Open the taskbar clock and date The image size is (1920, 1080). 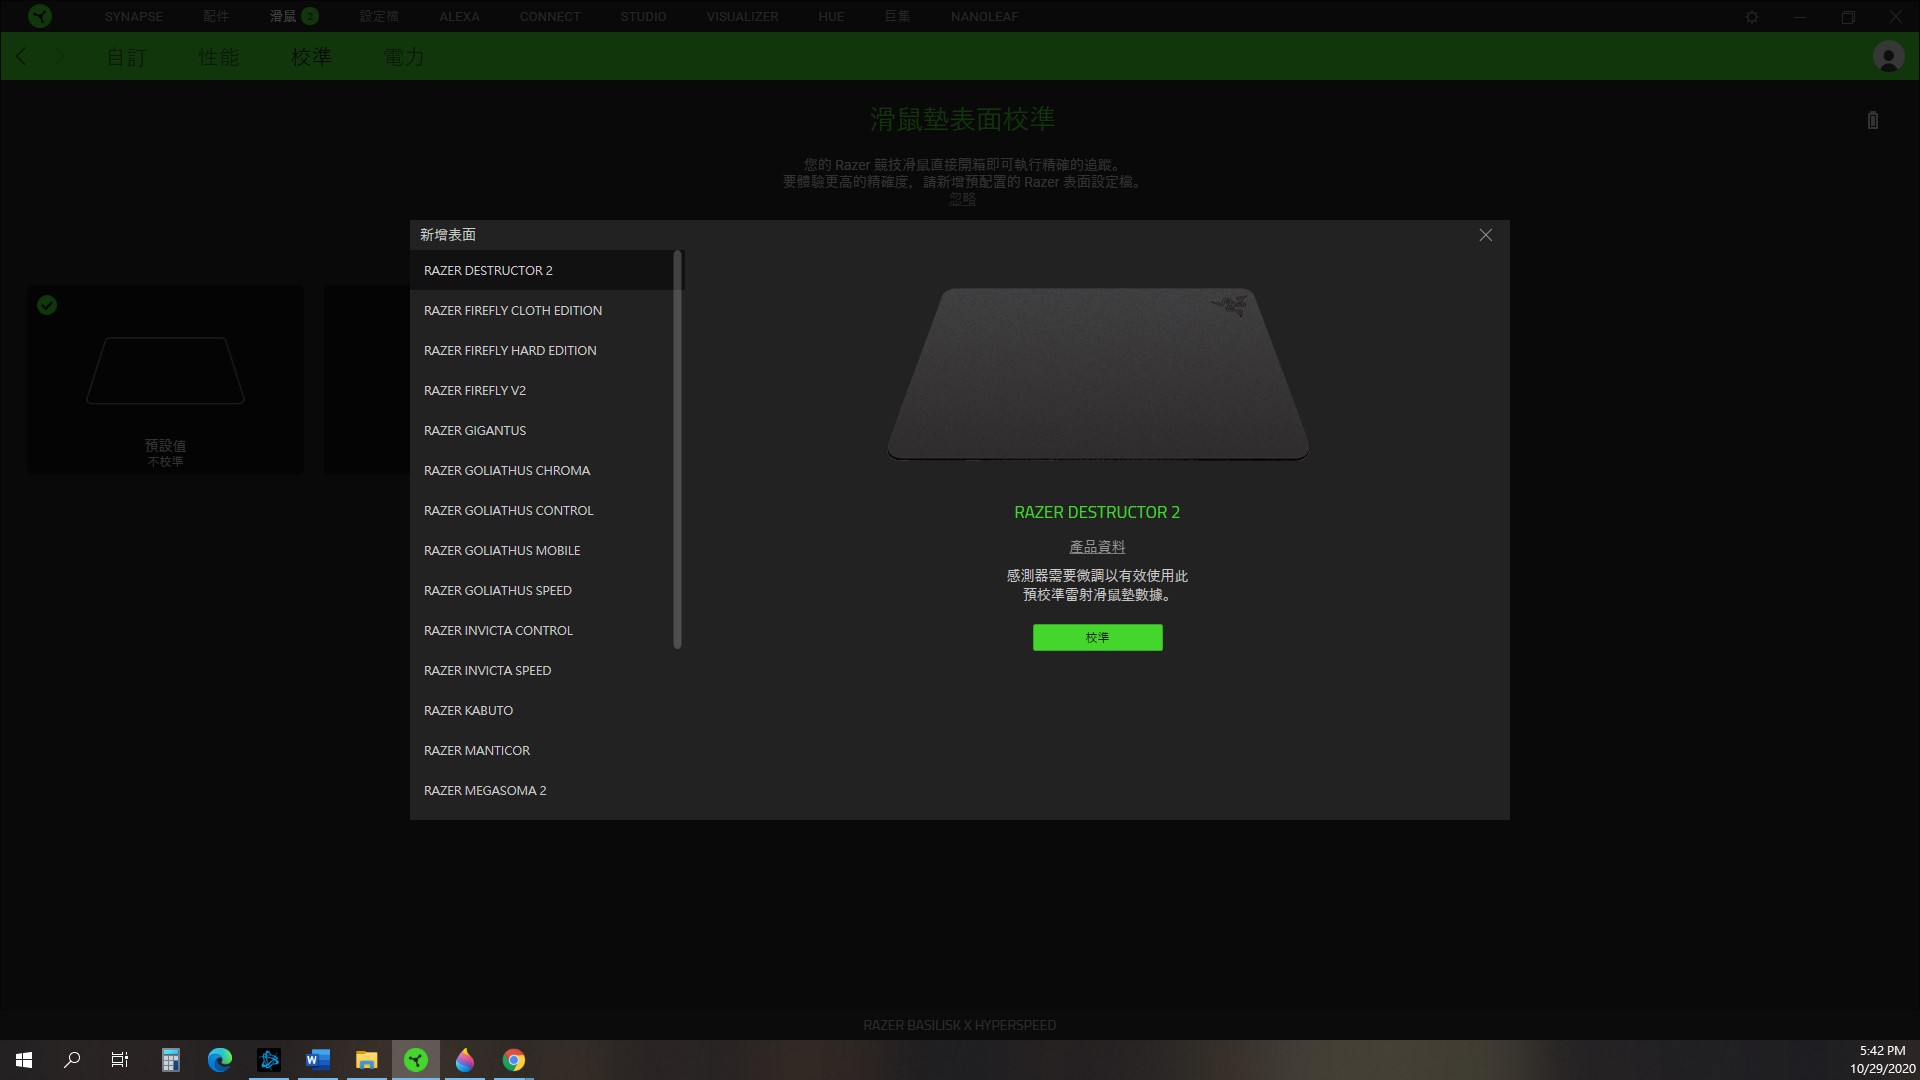[1882, 1060]
